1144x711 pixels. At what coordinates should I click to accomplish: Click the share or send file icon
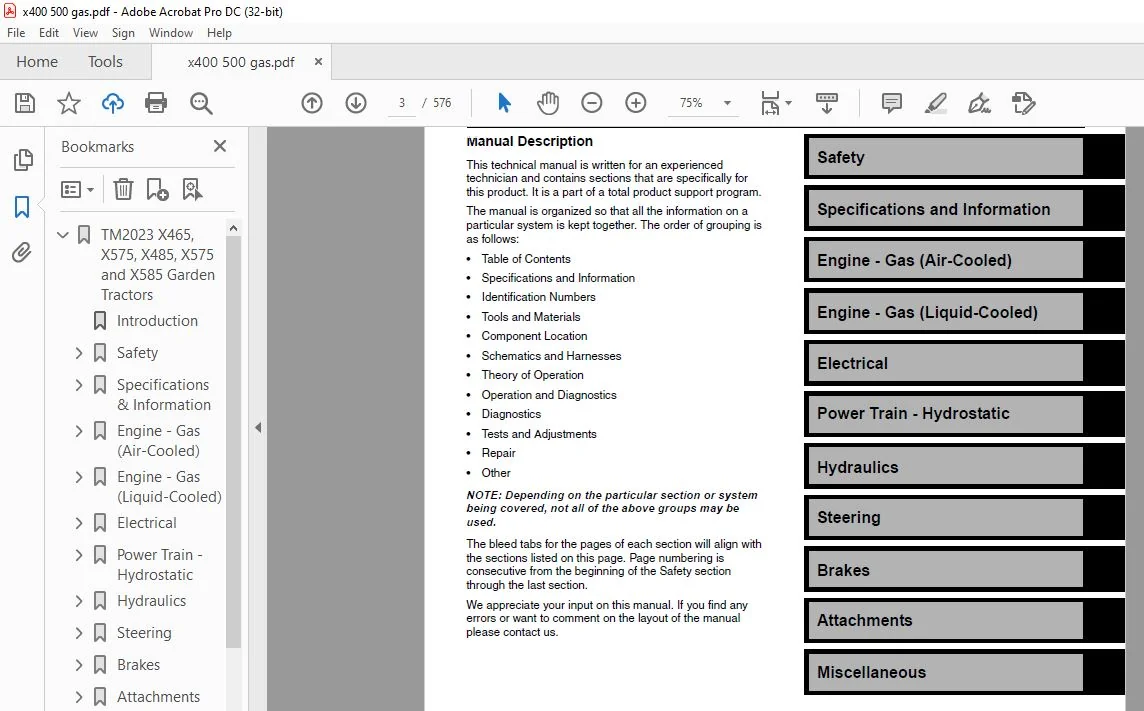[1024, 103]
